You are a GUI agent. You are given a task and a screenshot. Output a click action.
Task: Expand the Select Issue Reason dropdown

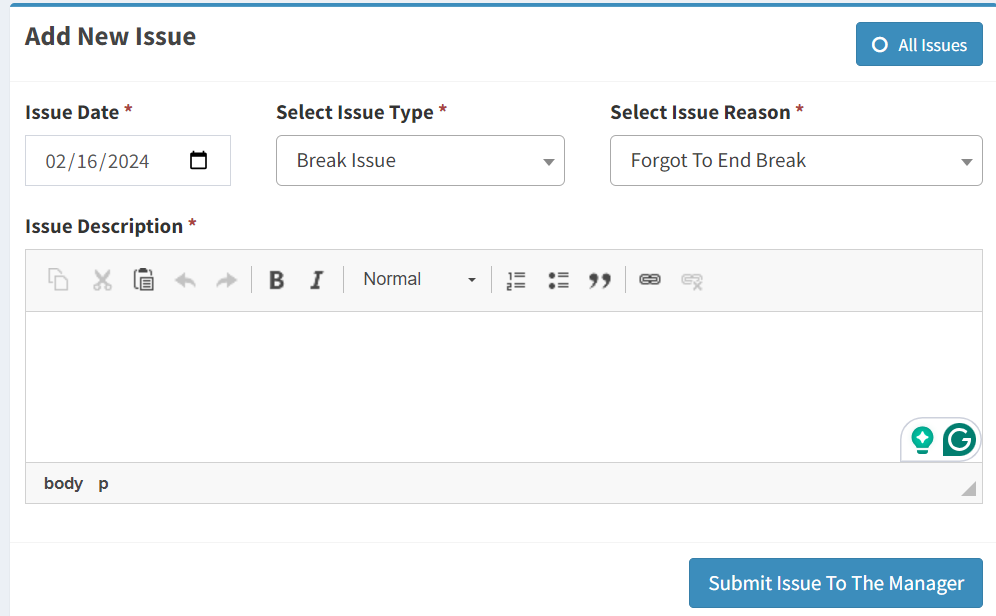(796, 161)
